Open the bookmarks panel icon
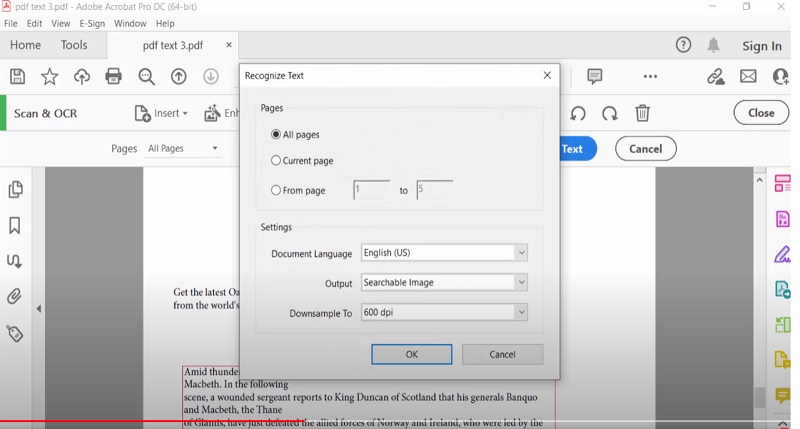800x429 pixels. [15, 225]
